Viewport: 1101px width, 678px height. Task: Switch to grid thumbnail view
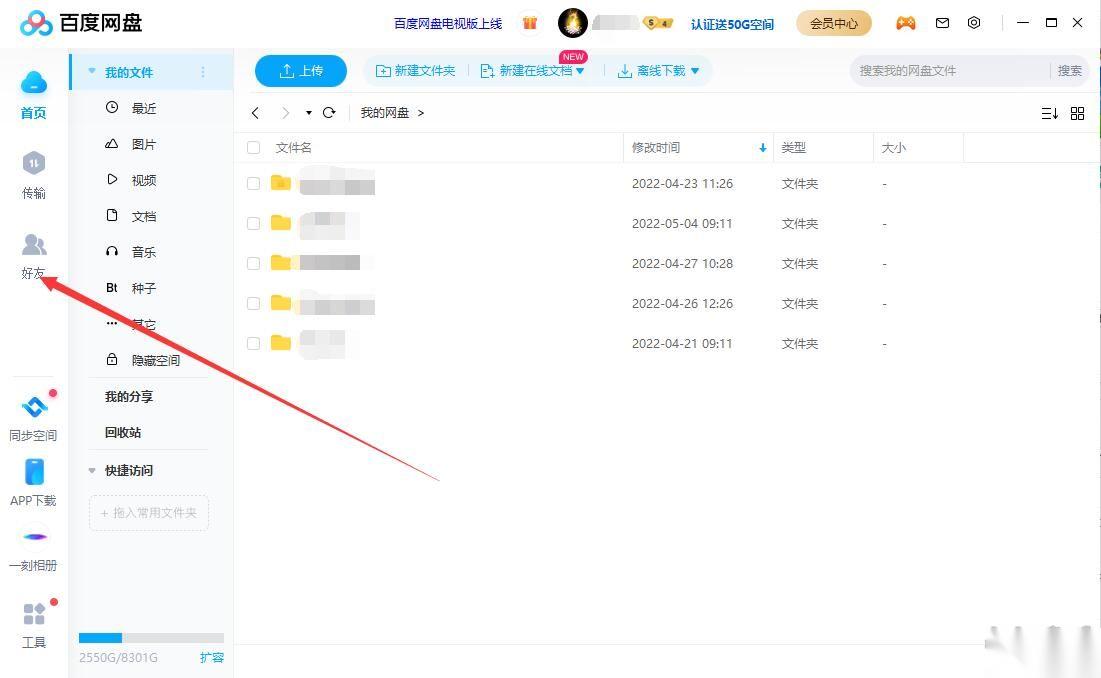pyautogui.click(x=1077, y=113)
